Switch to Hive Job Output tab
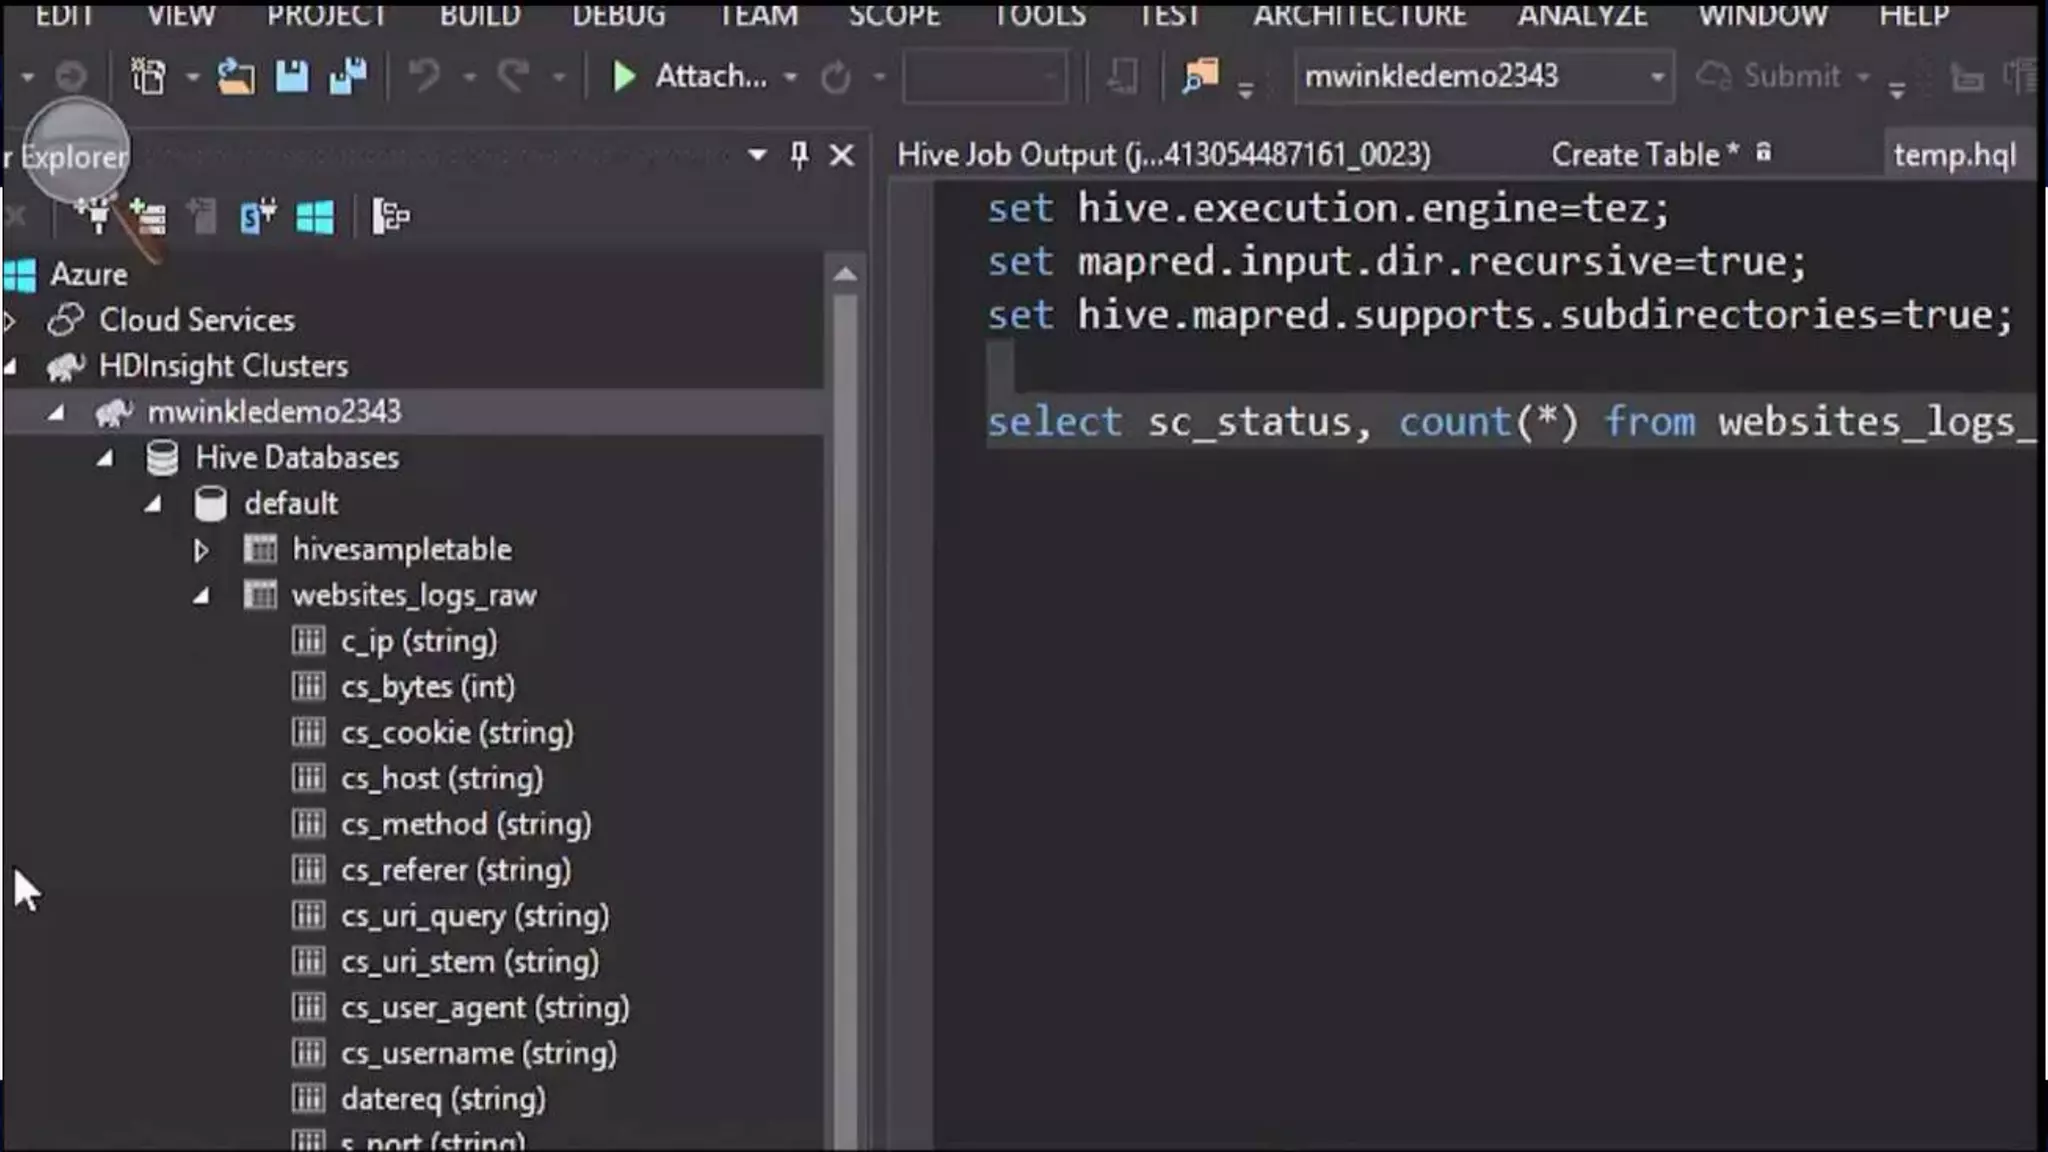Screen dimensions: 2048x1152 [x=1163, y=155]
